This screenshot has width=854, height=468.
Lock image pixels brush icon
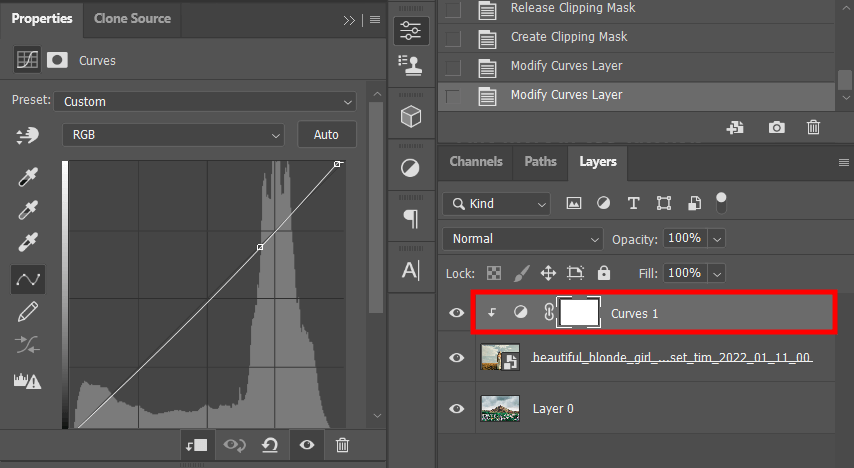(x=522, y=273)
